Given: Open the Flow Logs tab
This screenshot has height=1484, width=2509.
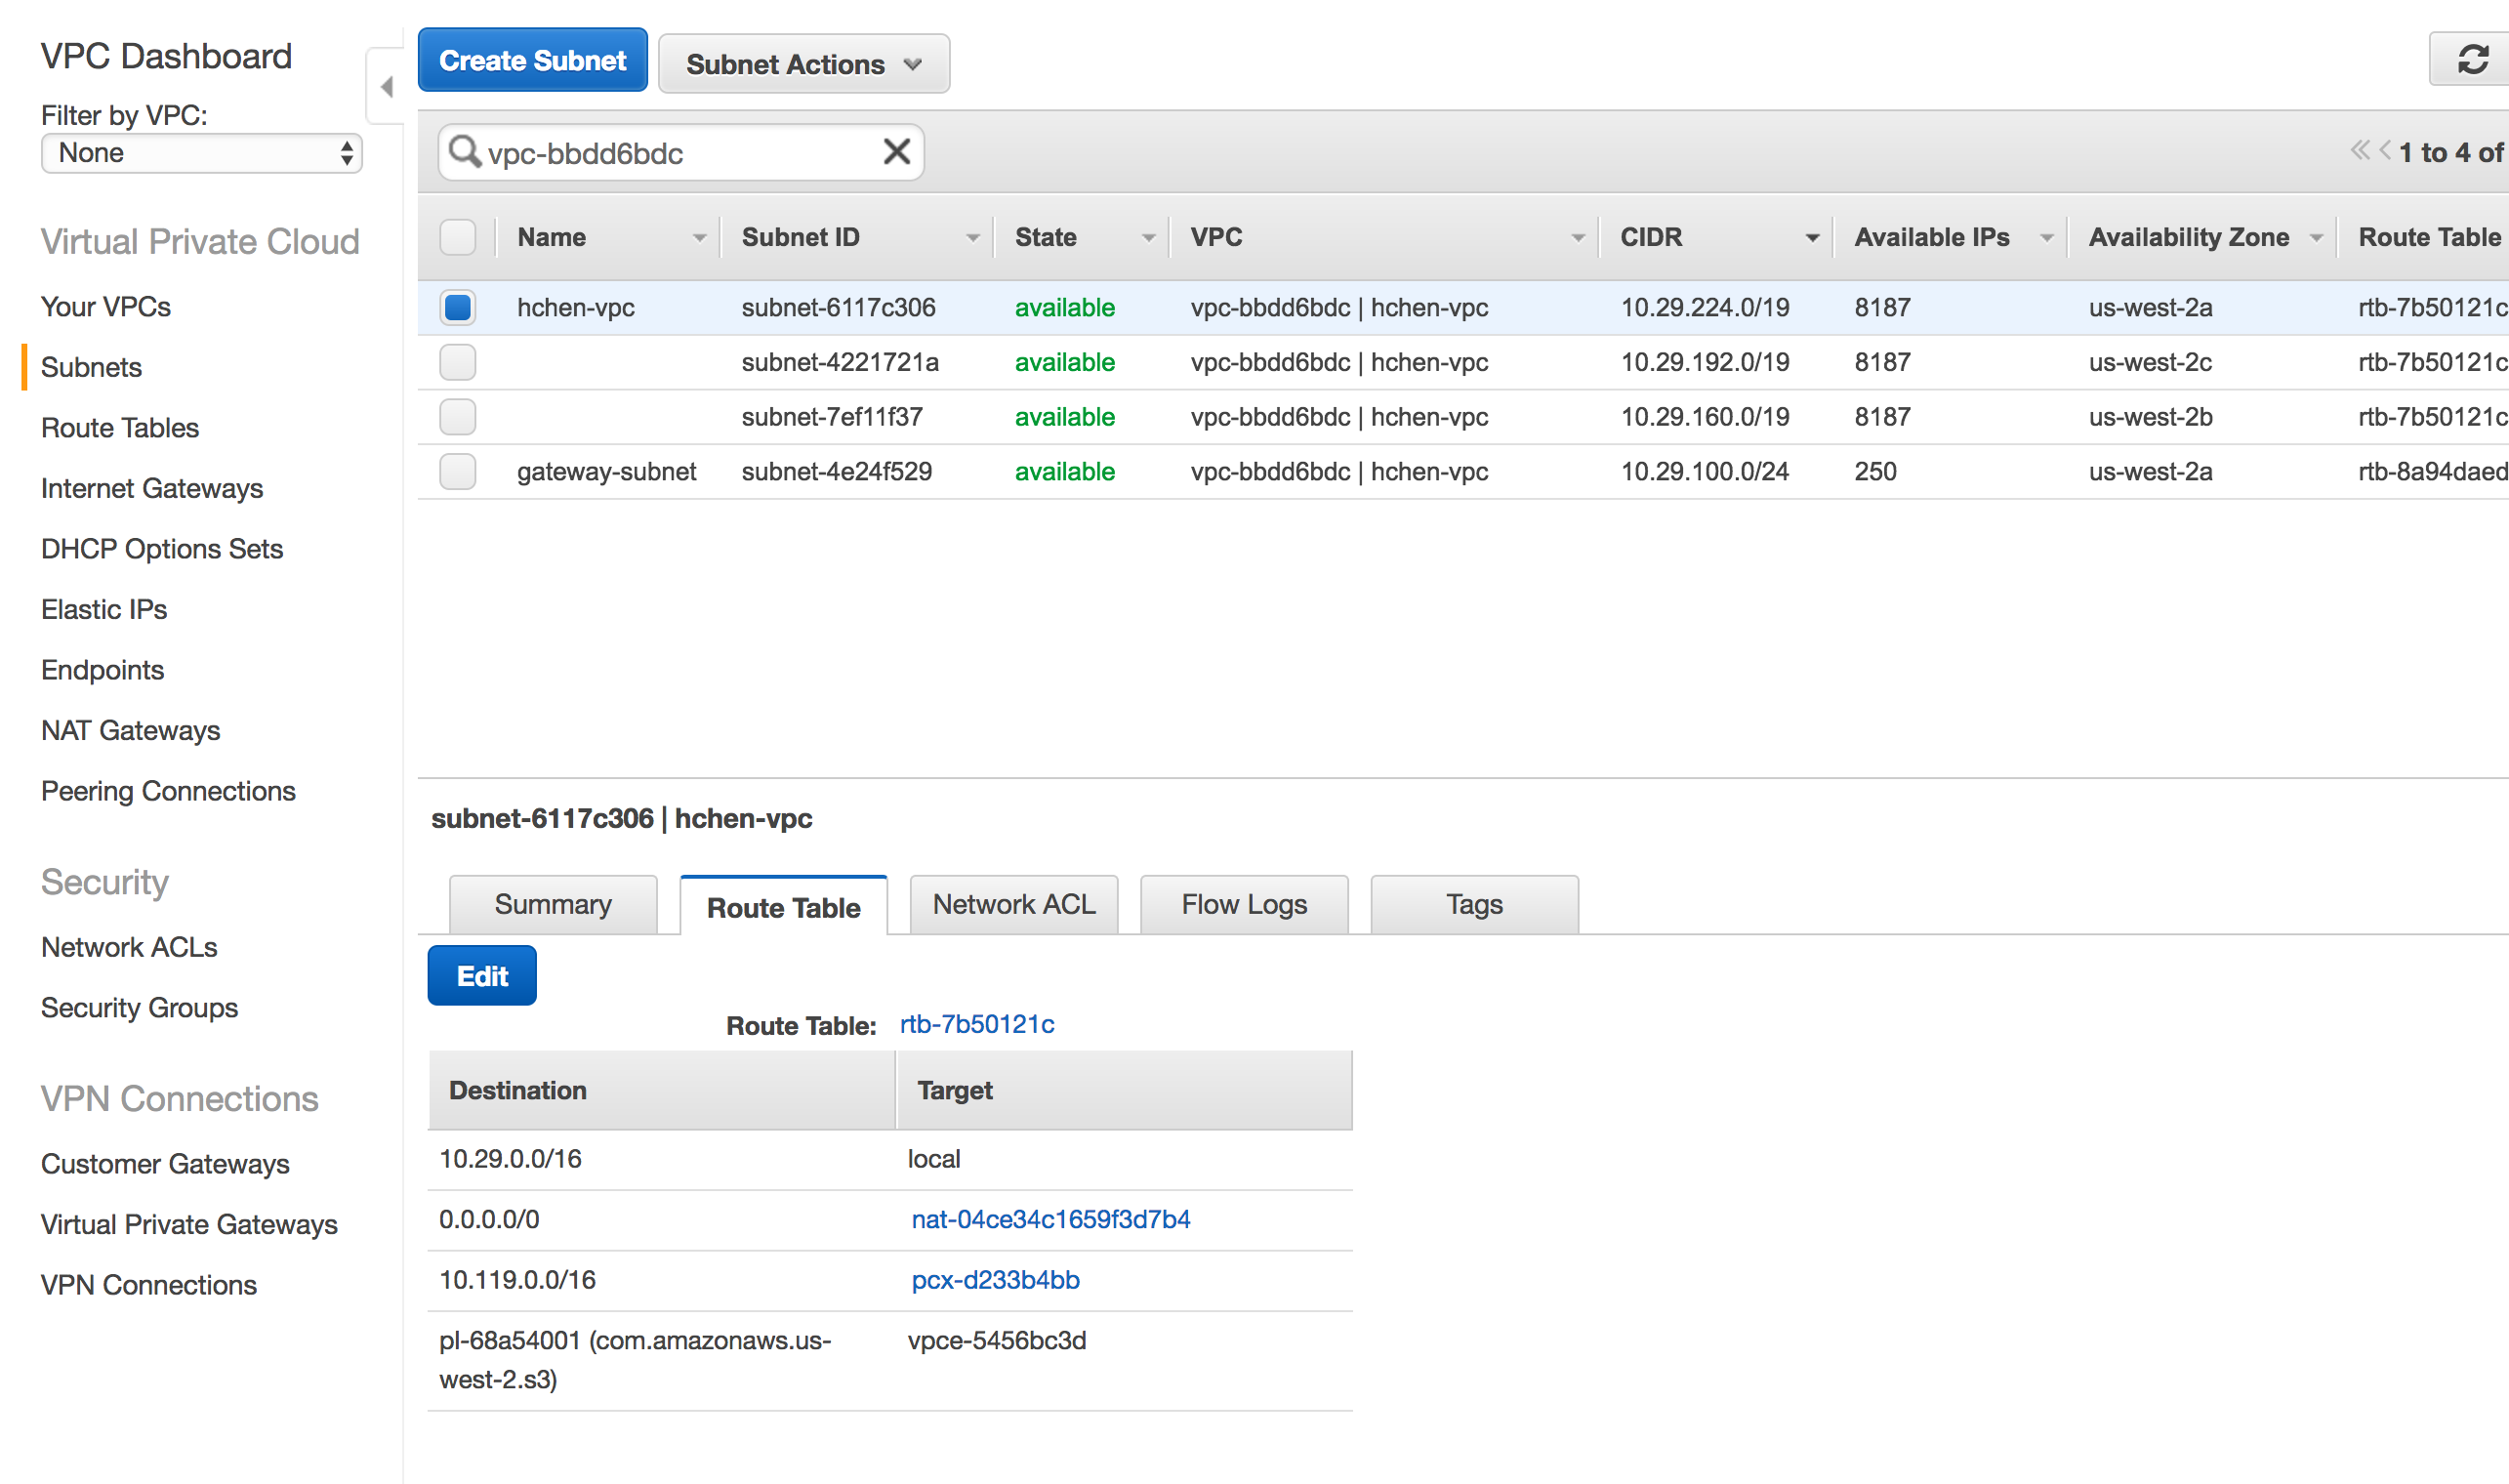Looking at the screenshot, I should pyautogui.click(x=1243, y=904).
